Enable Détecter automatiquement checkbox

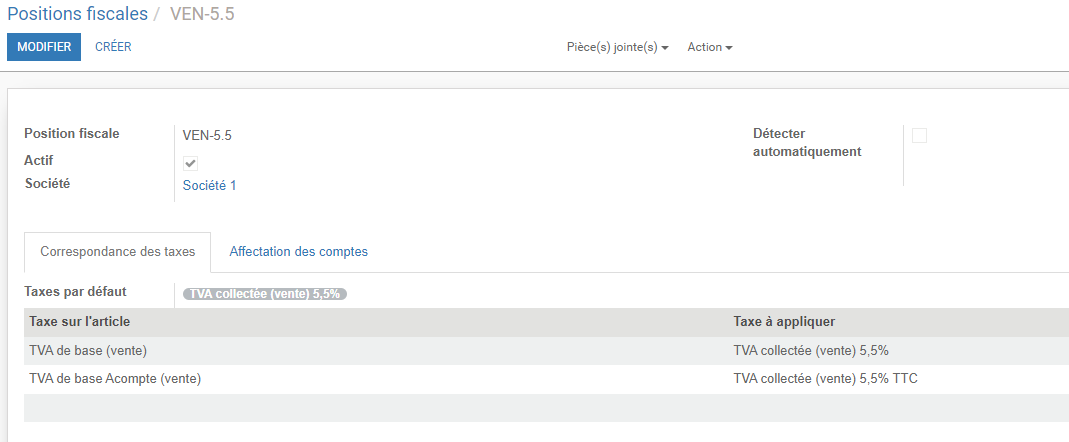(919, 136)
